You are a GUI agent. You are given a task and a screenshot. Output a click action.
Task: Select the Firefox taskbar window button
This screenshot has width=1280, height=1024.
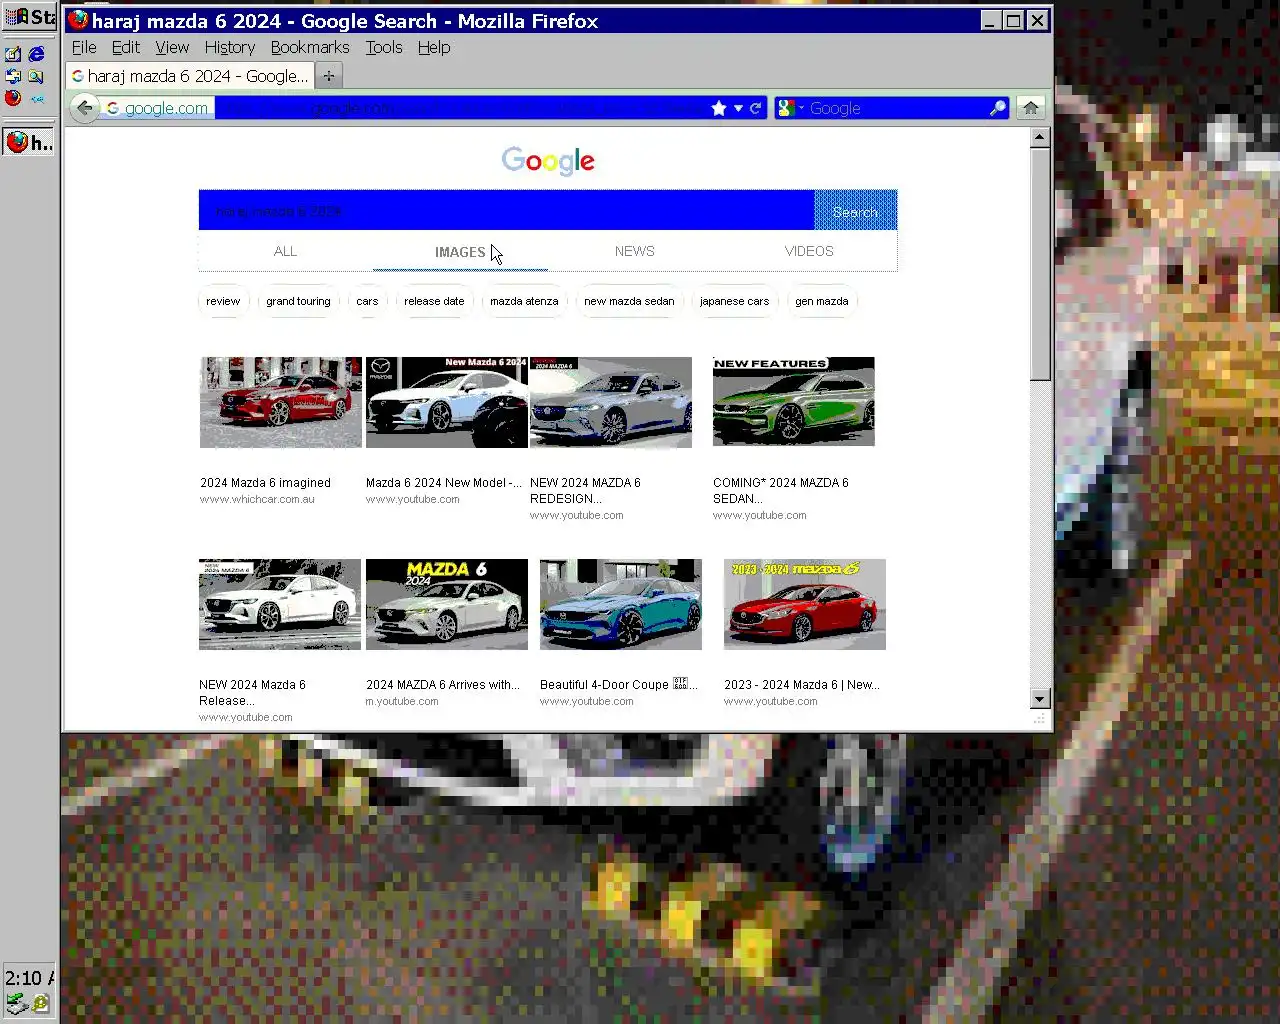(29, 143)
